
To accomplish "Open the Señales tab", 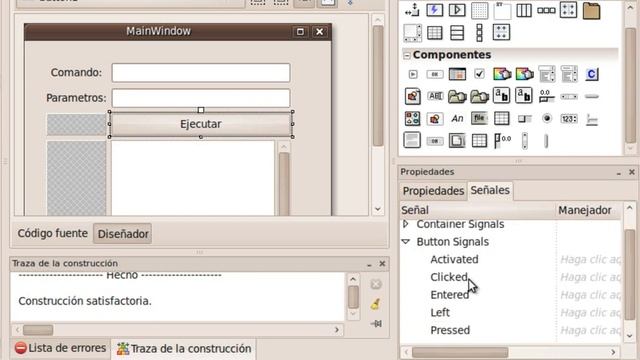I will click(490, 190).
